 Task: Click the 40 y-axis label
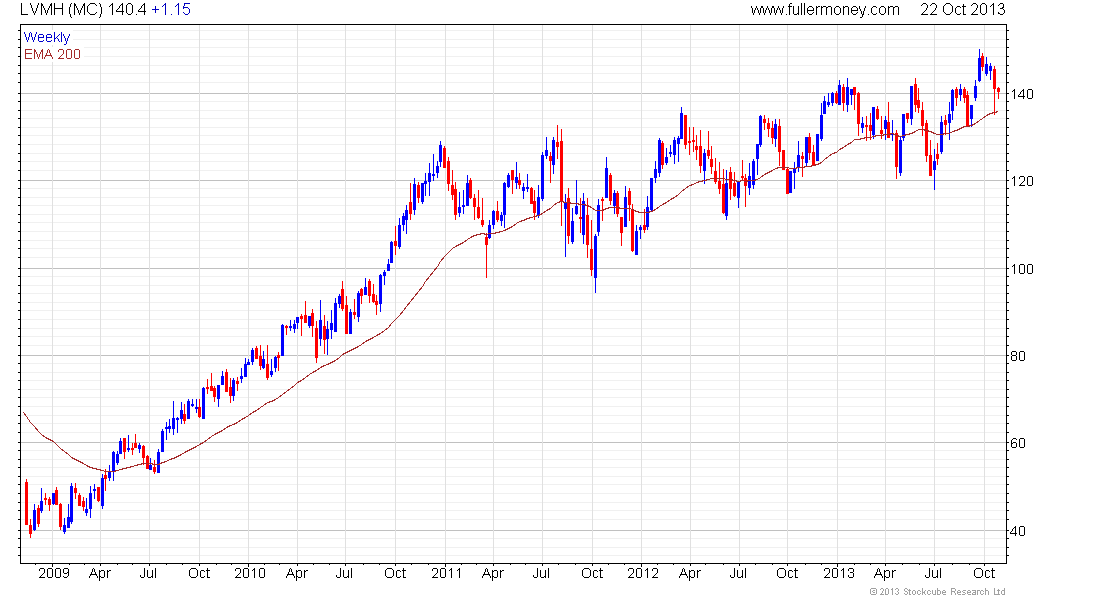point(1017,531)
